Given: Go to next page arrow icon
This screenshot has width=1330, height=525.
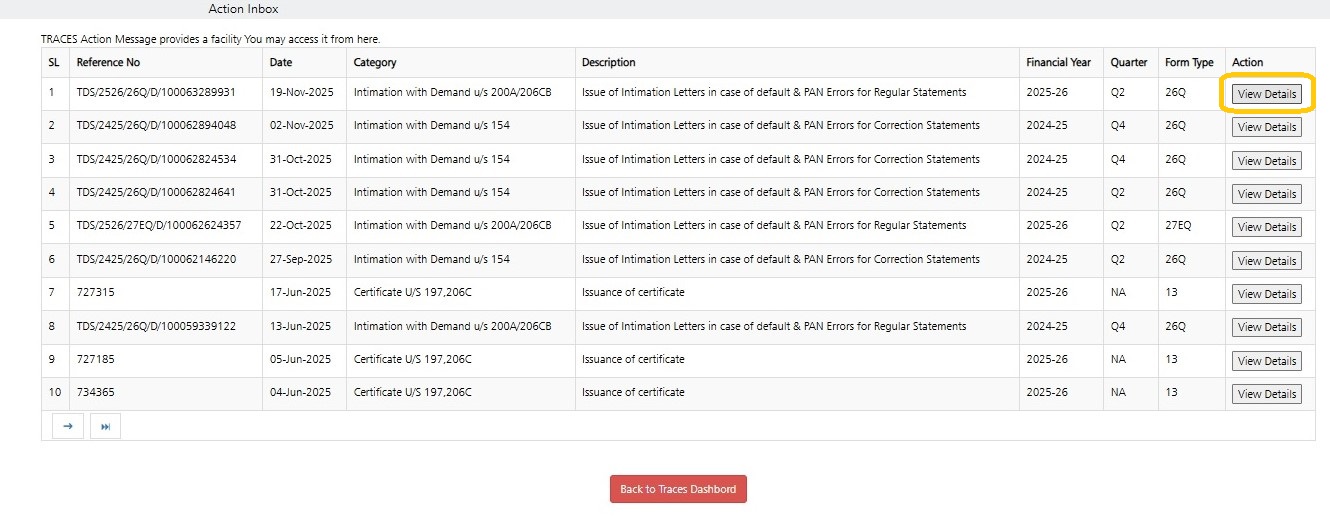Looking at the screenshot, I should (68, 426).
